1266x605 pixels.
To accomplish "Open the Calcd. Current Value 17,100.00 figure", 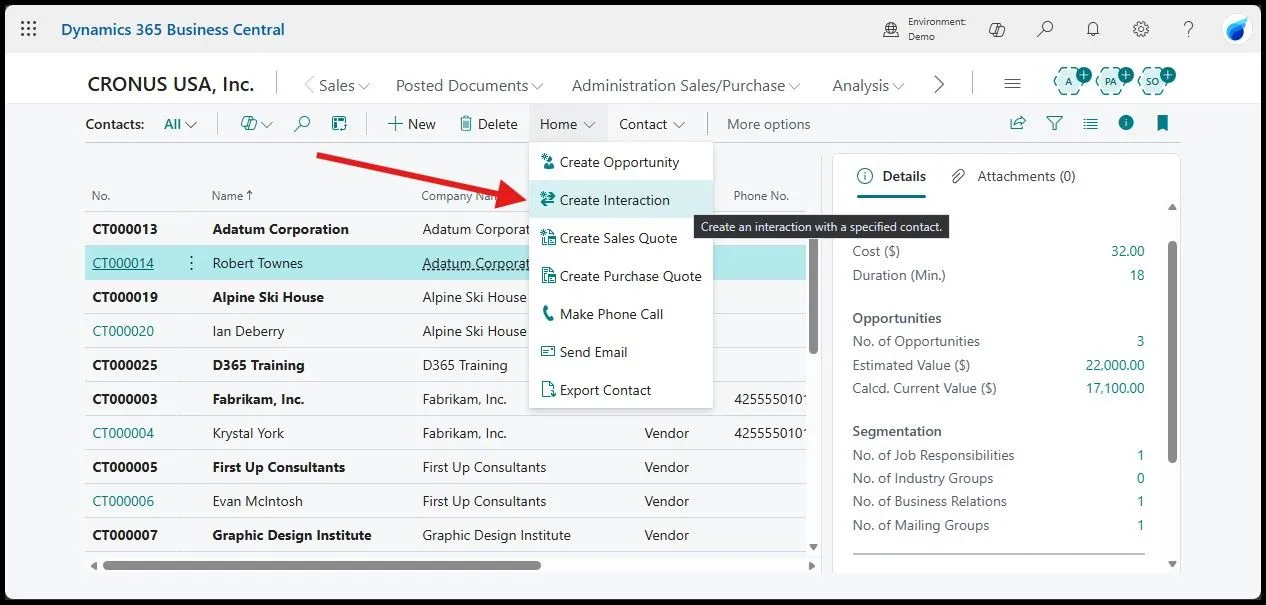I will 1115,388.
